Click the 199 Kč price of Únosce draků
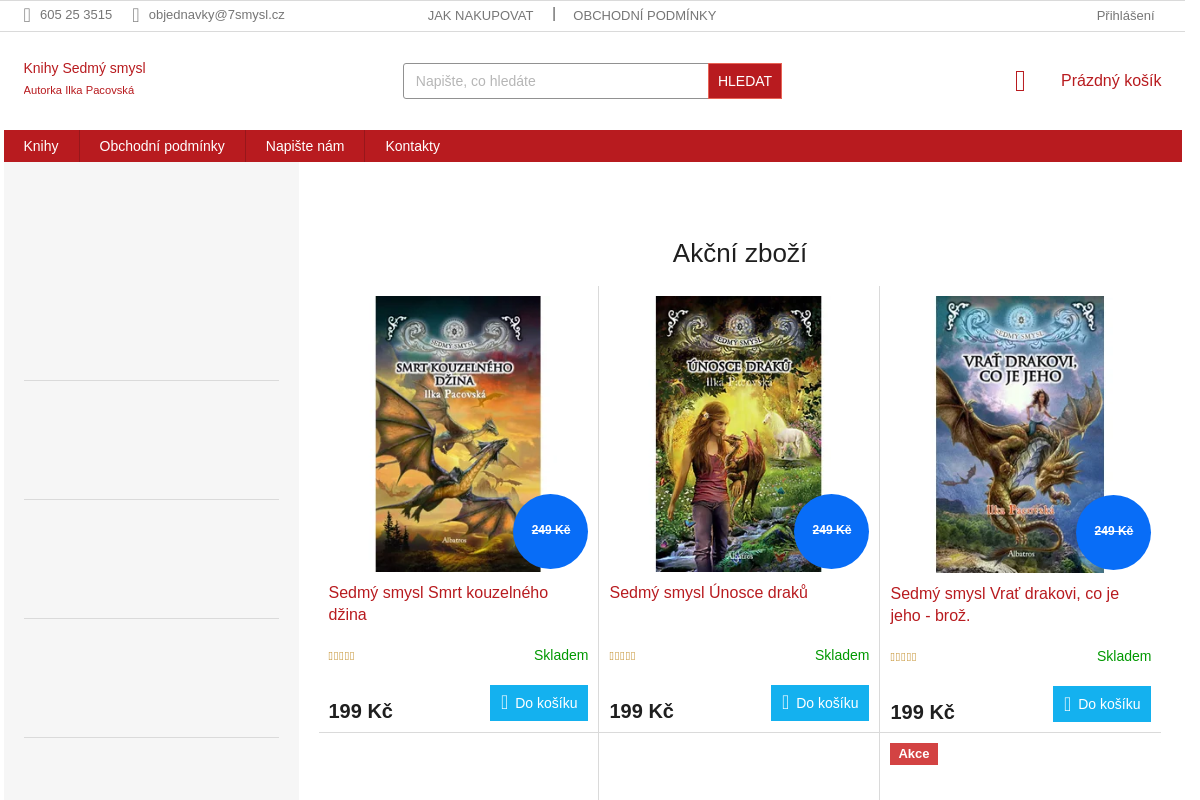 click(x=641, y=711)
